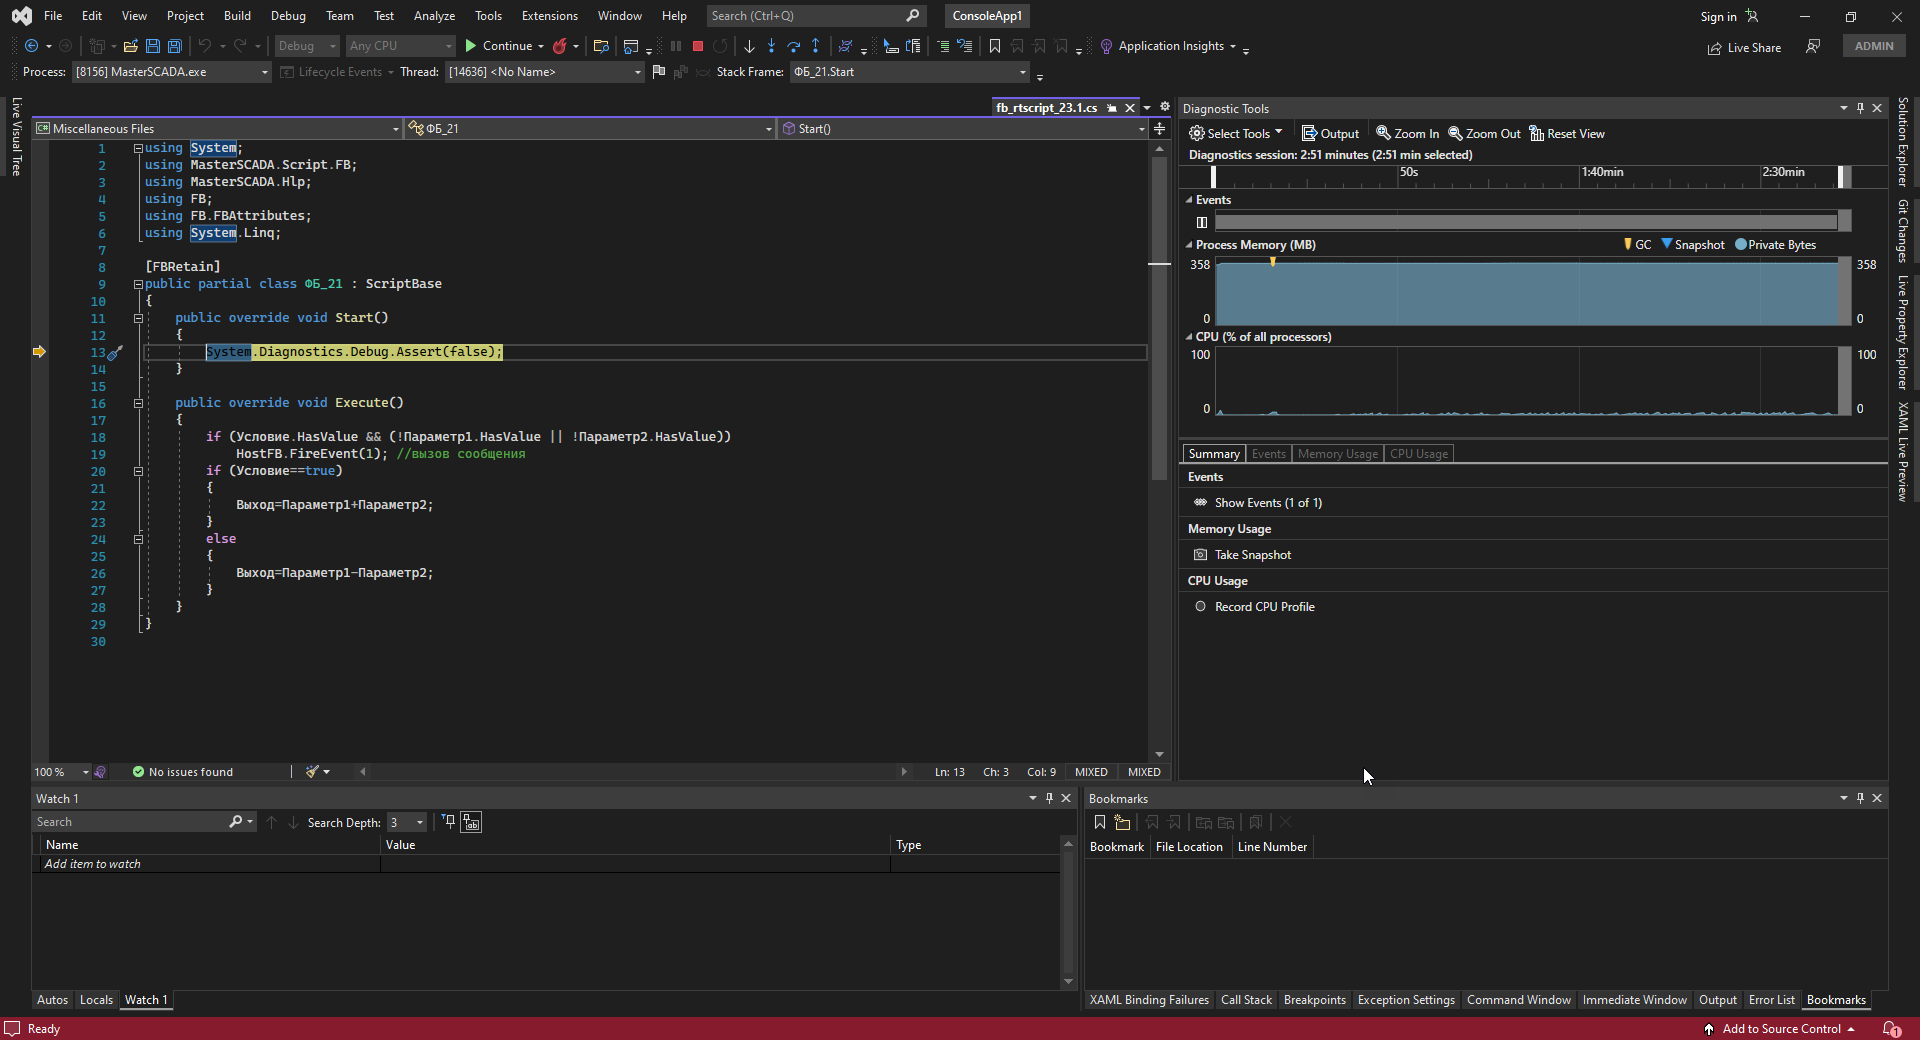
Task: Switch to the Call Stack tab
Action: click(x=1246, y=1000)
